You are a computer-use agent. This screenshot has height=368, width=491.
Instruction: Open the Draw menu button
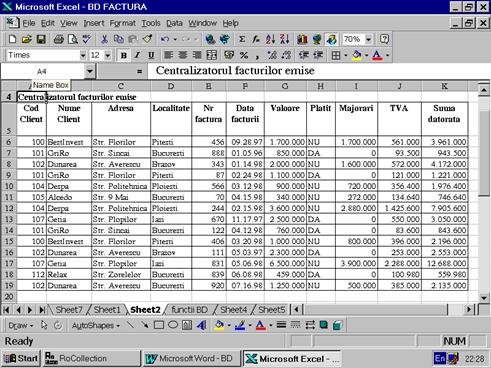[x=20, y=325]
